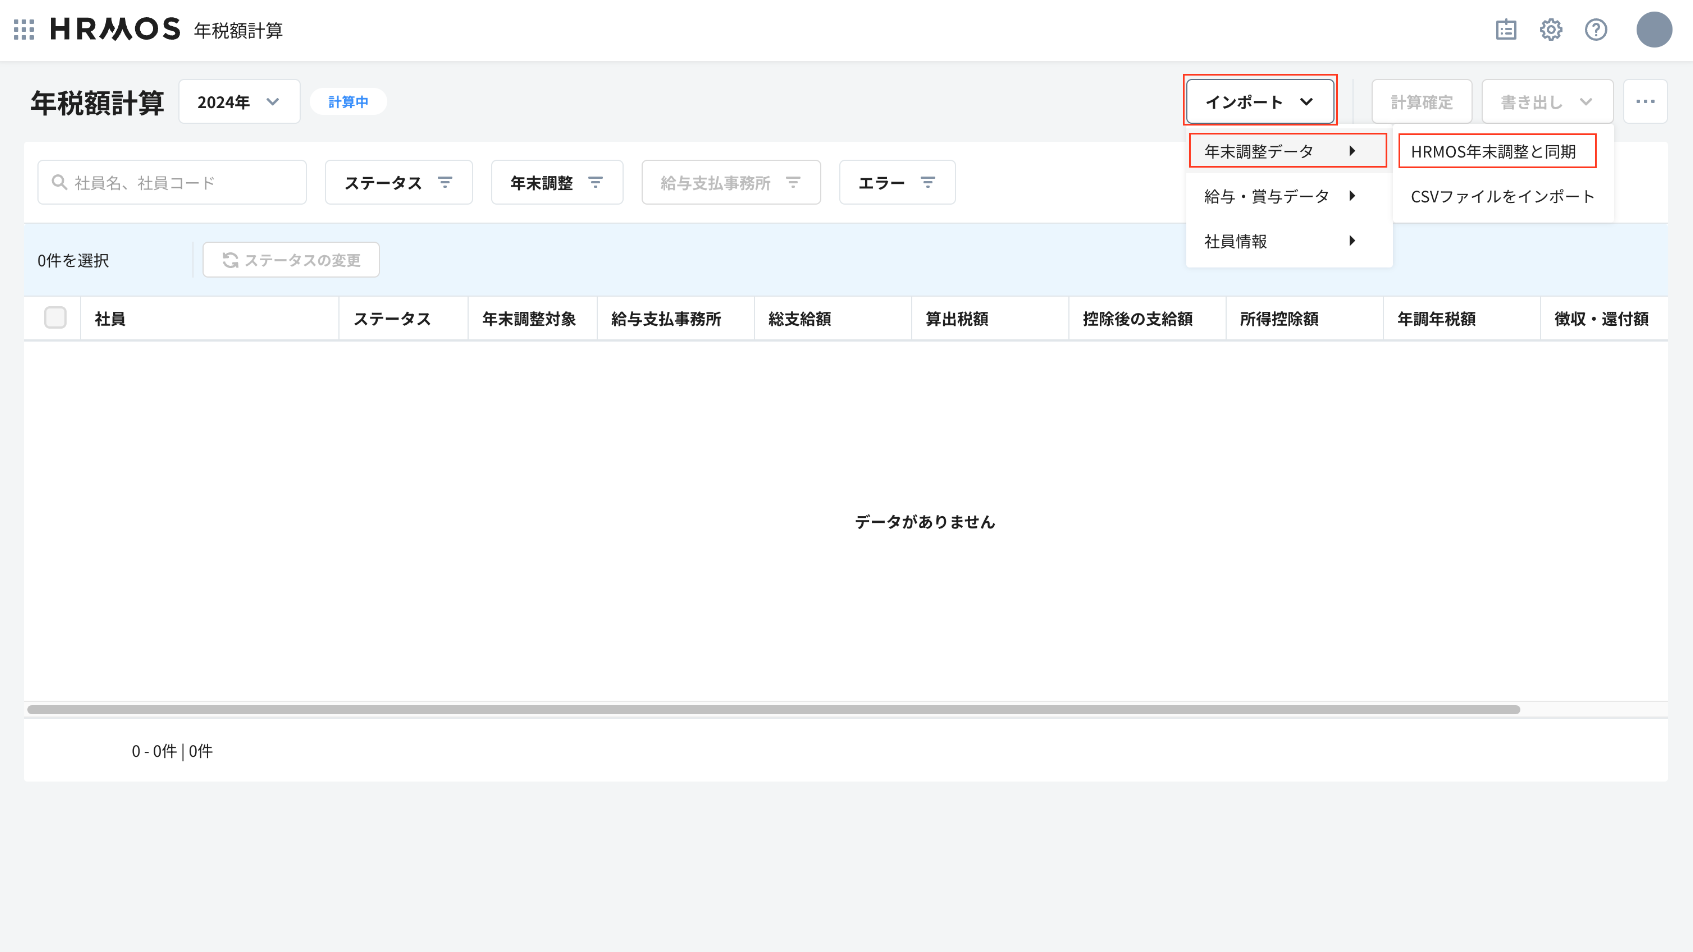Click the horizontal table scrollbar
The image size is (1693, 952).
pyautogui.click(x=773, y=710)
